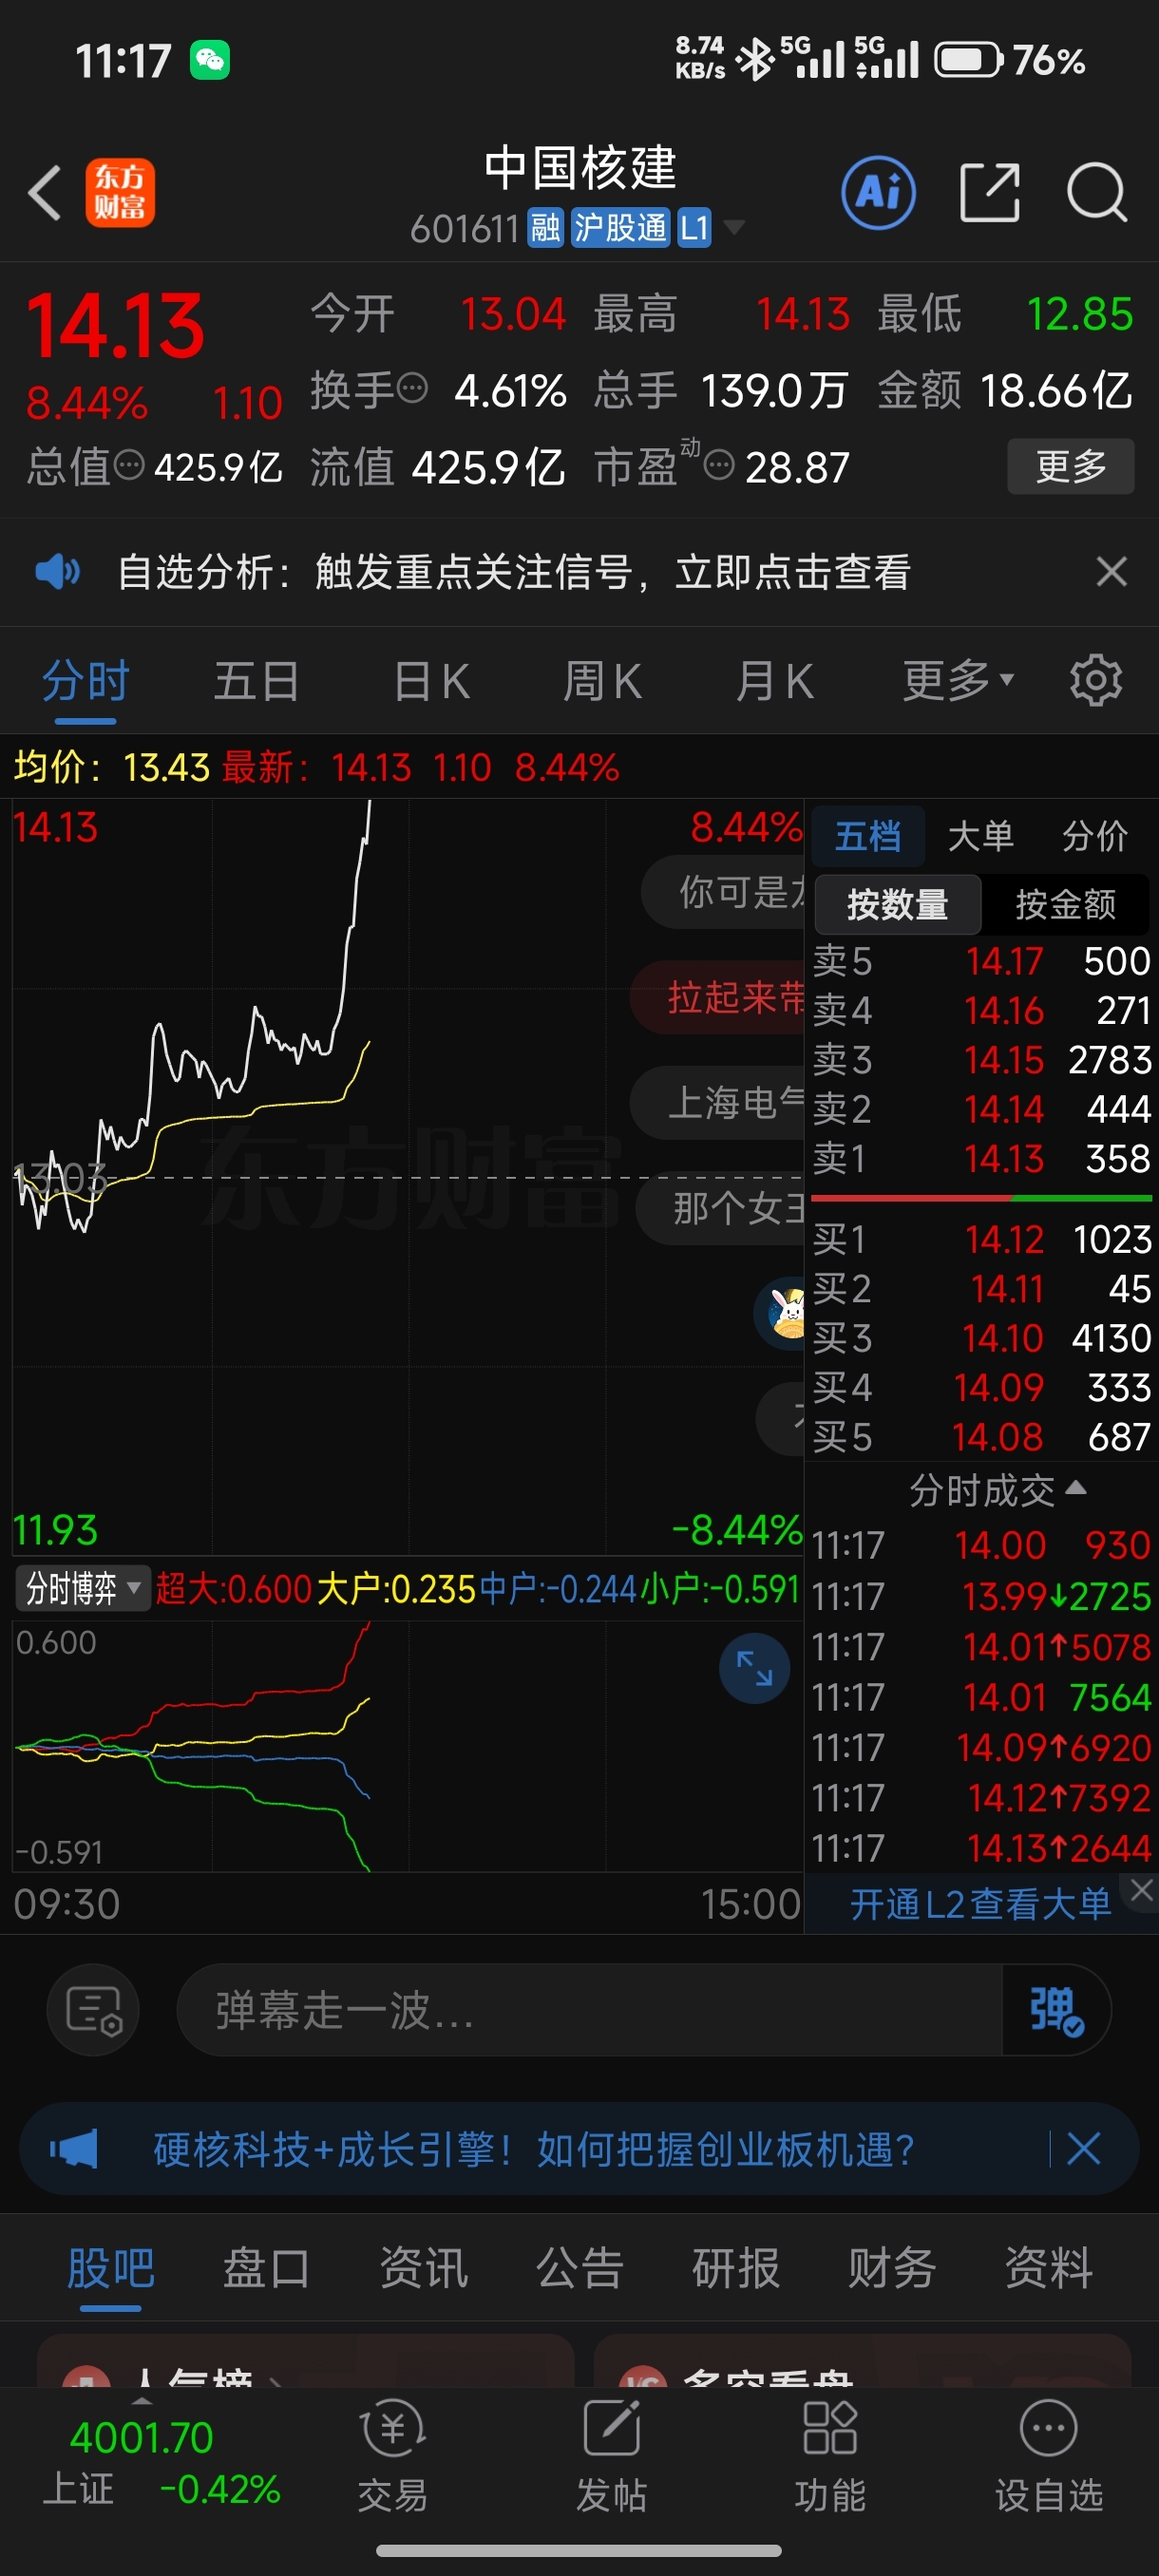Screen dimensions: 1159x2576
Task: Tap the rabbit avatar in bullet comments
Action: click(x=783, y=1312)
